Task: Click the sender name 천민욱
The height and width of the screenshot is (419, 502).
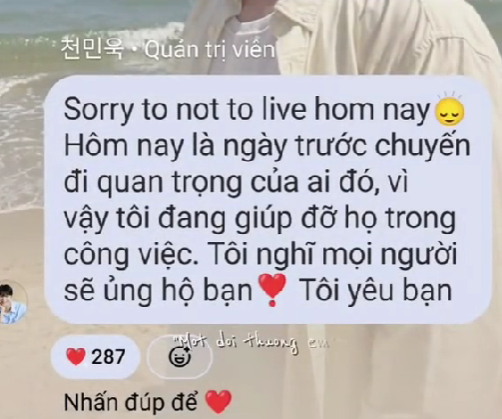Action: coord(92,50)
